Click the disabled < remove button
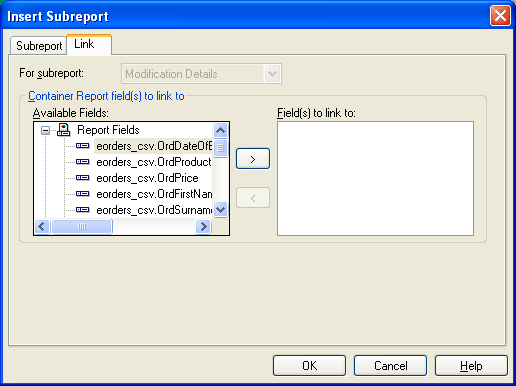Screen dimensions: 516x386 (x=253, y=198)
